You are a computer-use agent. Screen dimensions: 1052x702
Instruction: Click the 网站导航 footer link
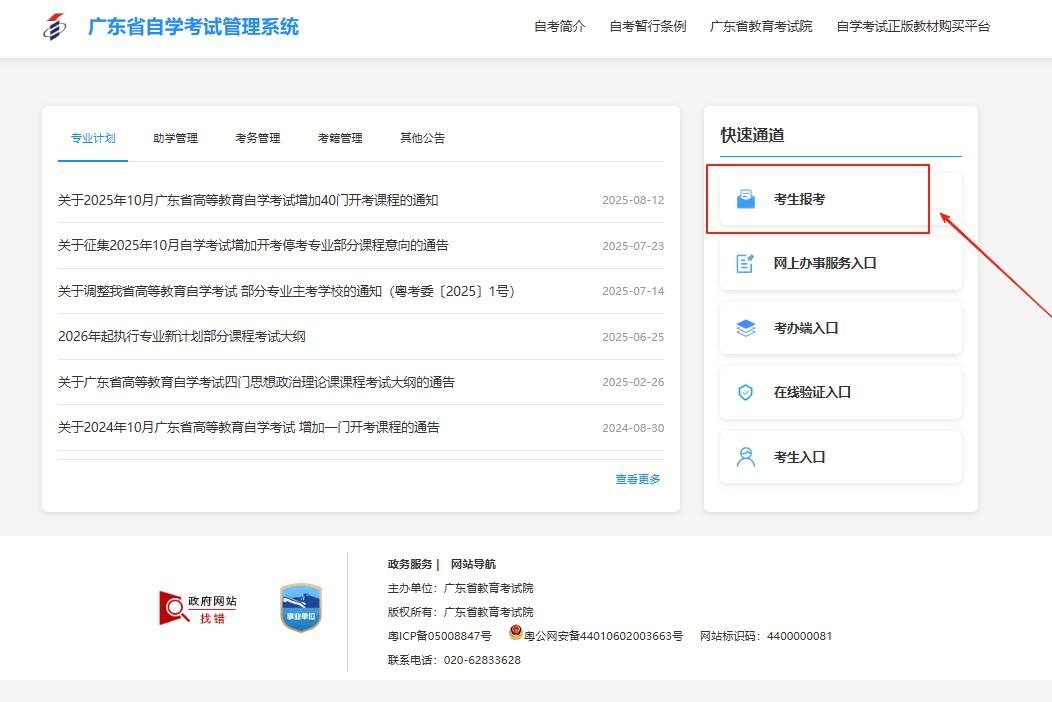pyautogui.click(x=473, y=564)
